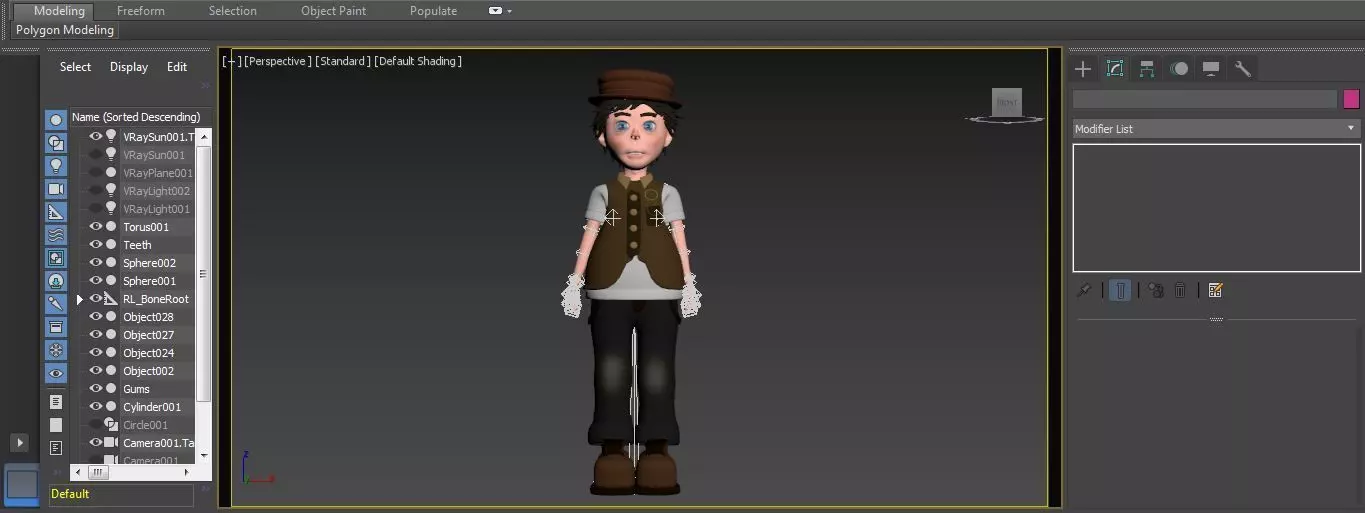The width and height of the screenshot is (1365, 513).
Task: Hide the VRaySun001.T target
Action: click(96, 137)
